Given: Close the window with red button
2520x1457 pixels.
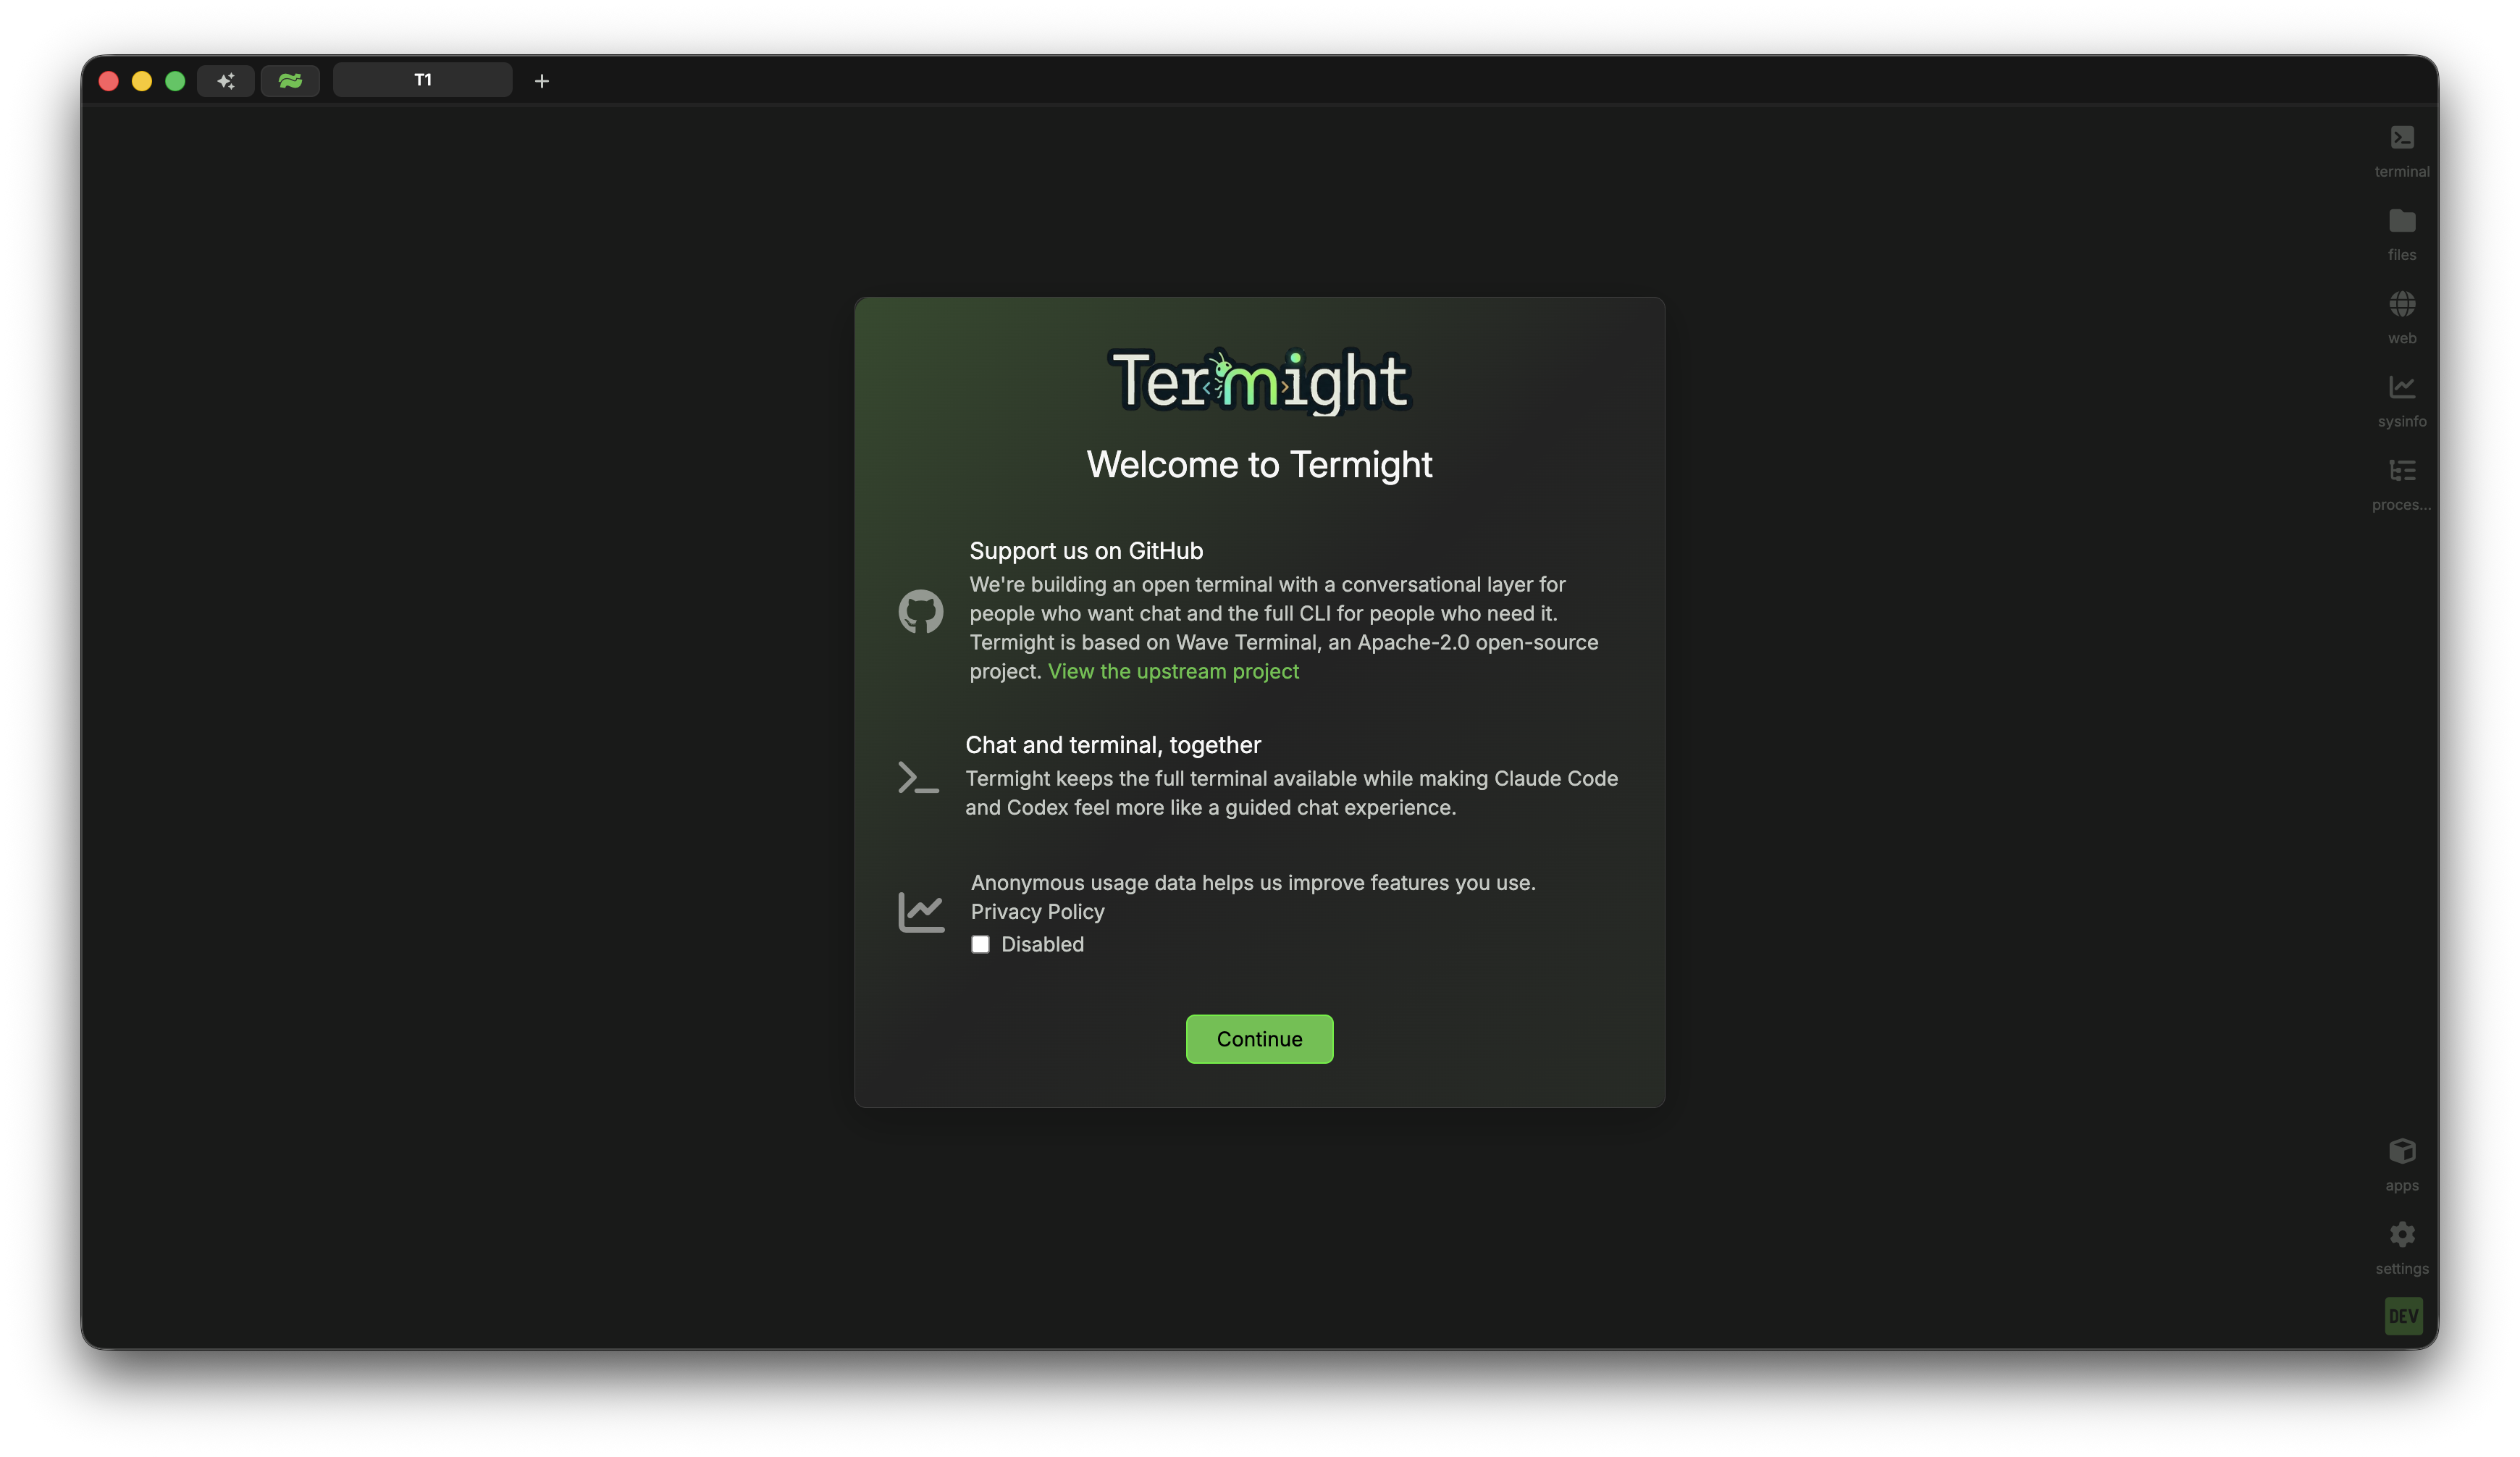Looking at the screenshot, I should (109, 81).
